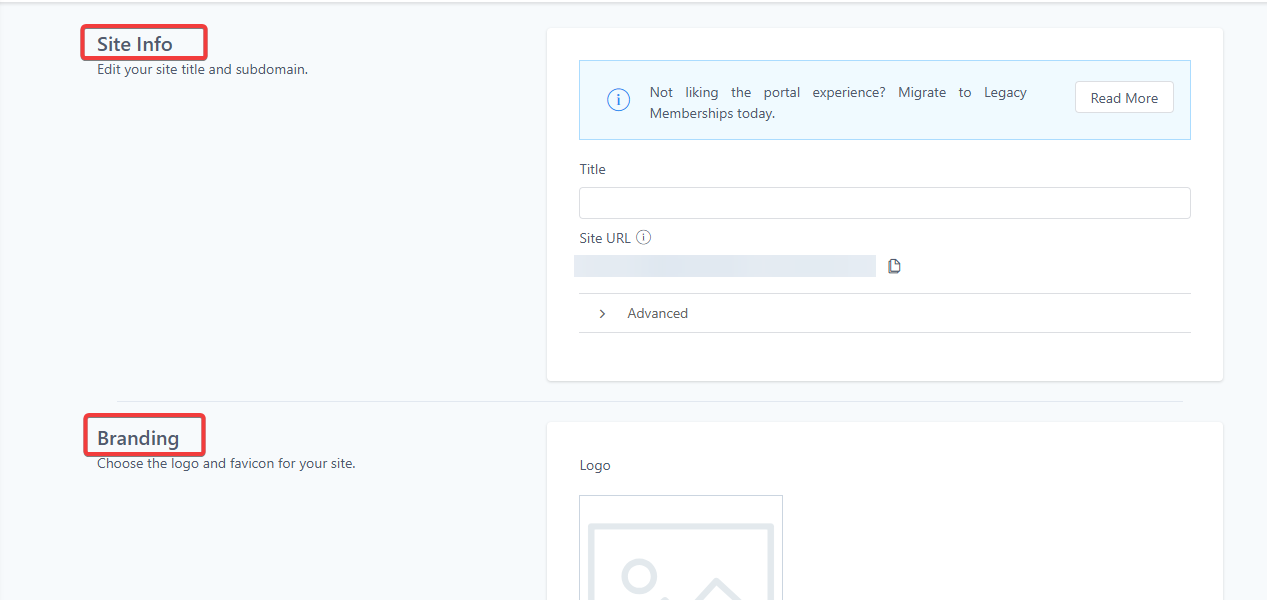Click the Site URL label text
1267x600 pixels.
tap(605, 238)
